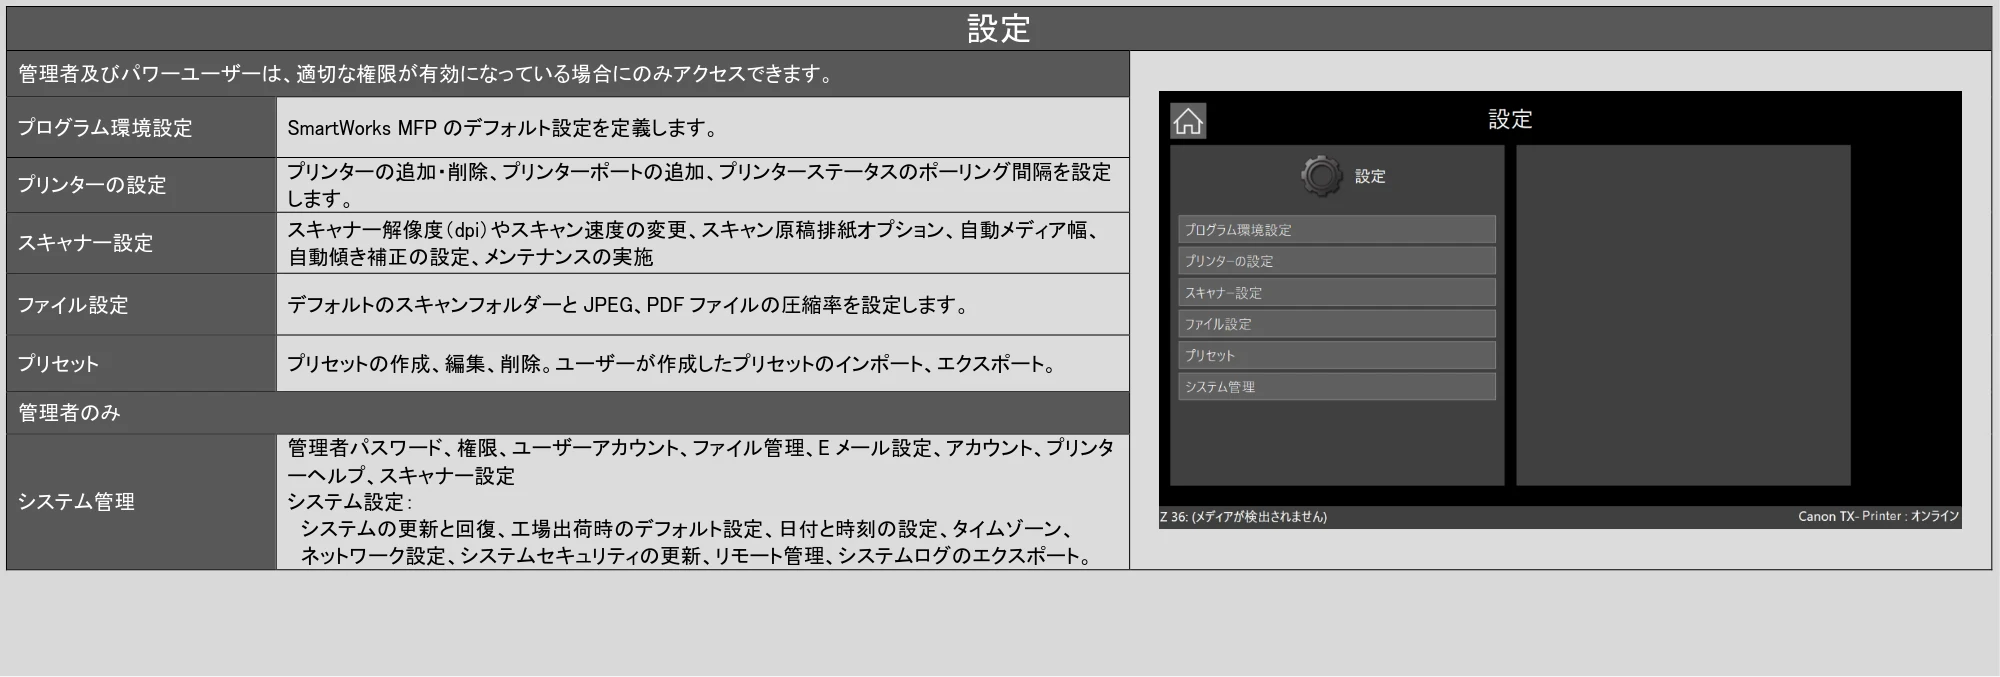Click the システム管理 table row header
The height and width of the screenshot is (677, 2000).
tap(141, 502)
